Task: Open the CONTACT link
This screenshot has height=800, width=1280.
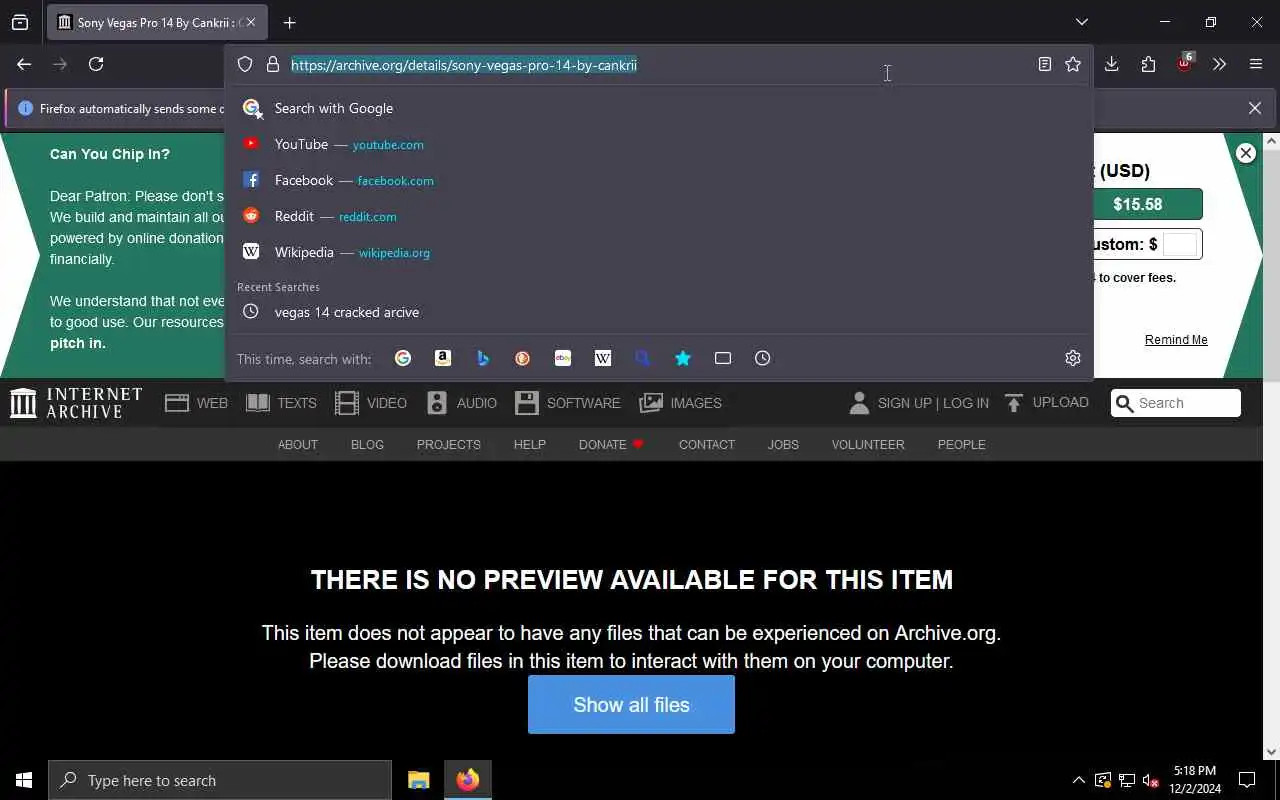Action: click(x=706, y=444)
